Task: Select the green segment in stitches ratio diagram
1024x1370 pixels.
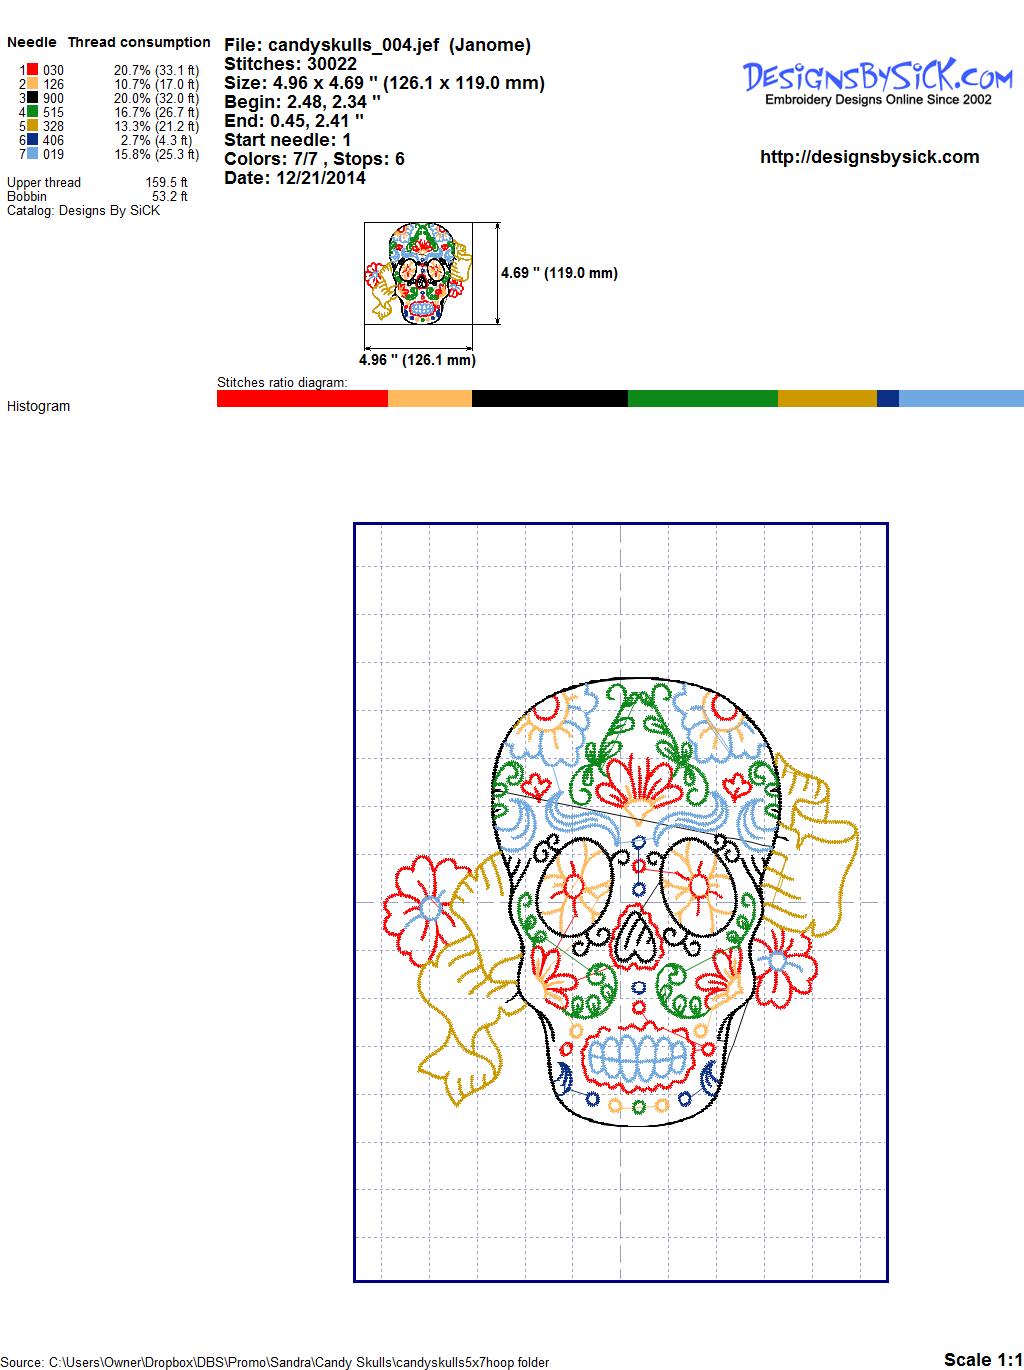Action: coord(702,398)
